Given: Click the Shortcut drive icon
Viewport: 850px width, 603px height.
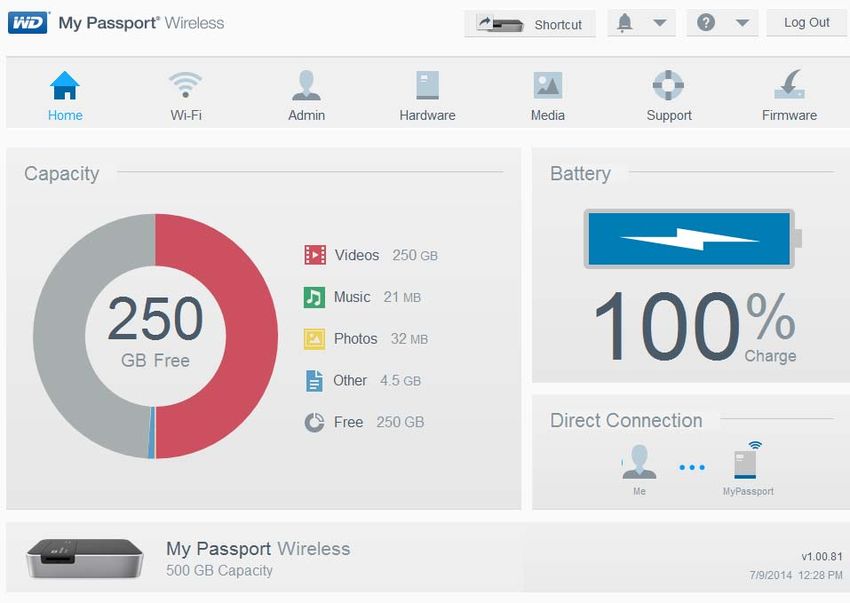Looking at the screenshot, I should pyautogui.click(x=499, y=24).
